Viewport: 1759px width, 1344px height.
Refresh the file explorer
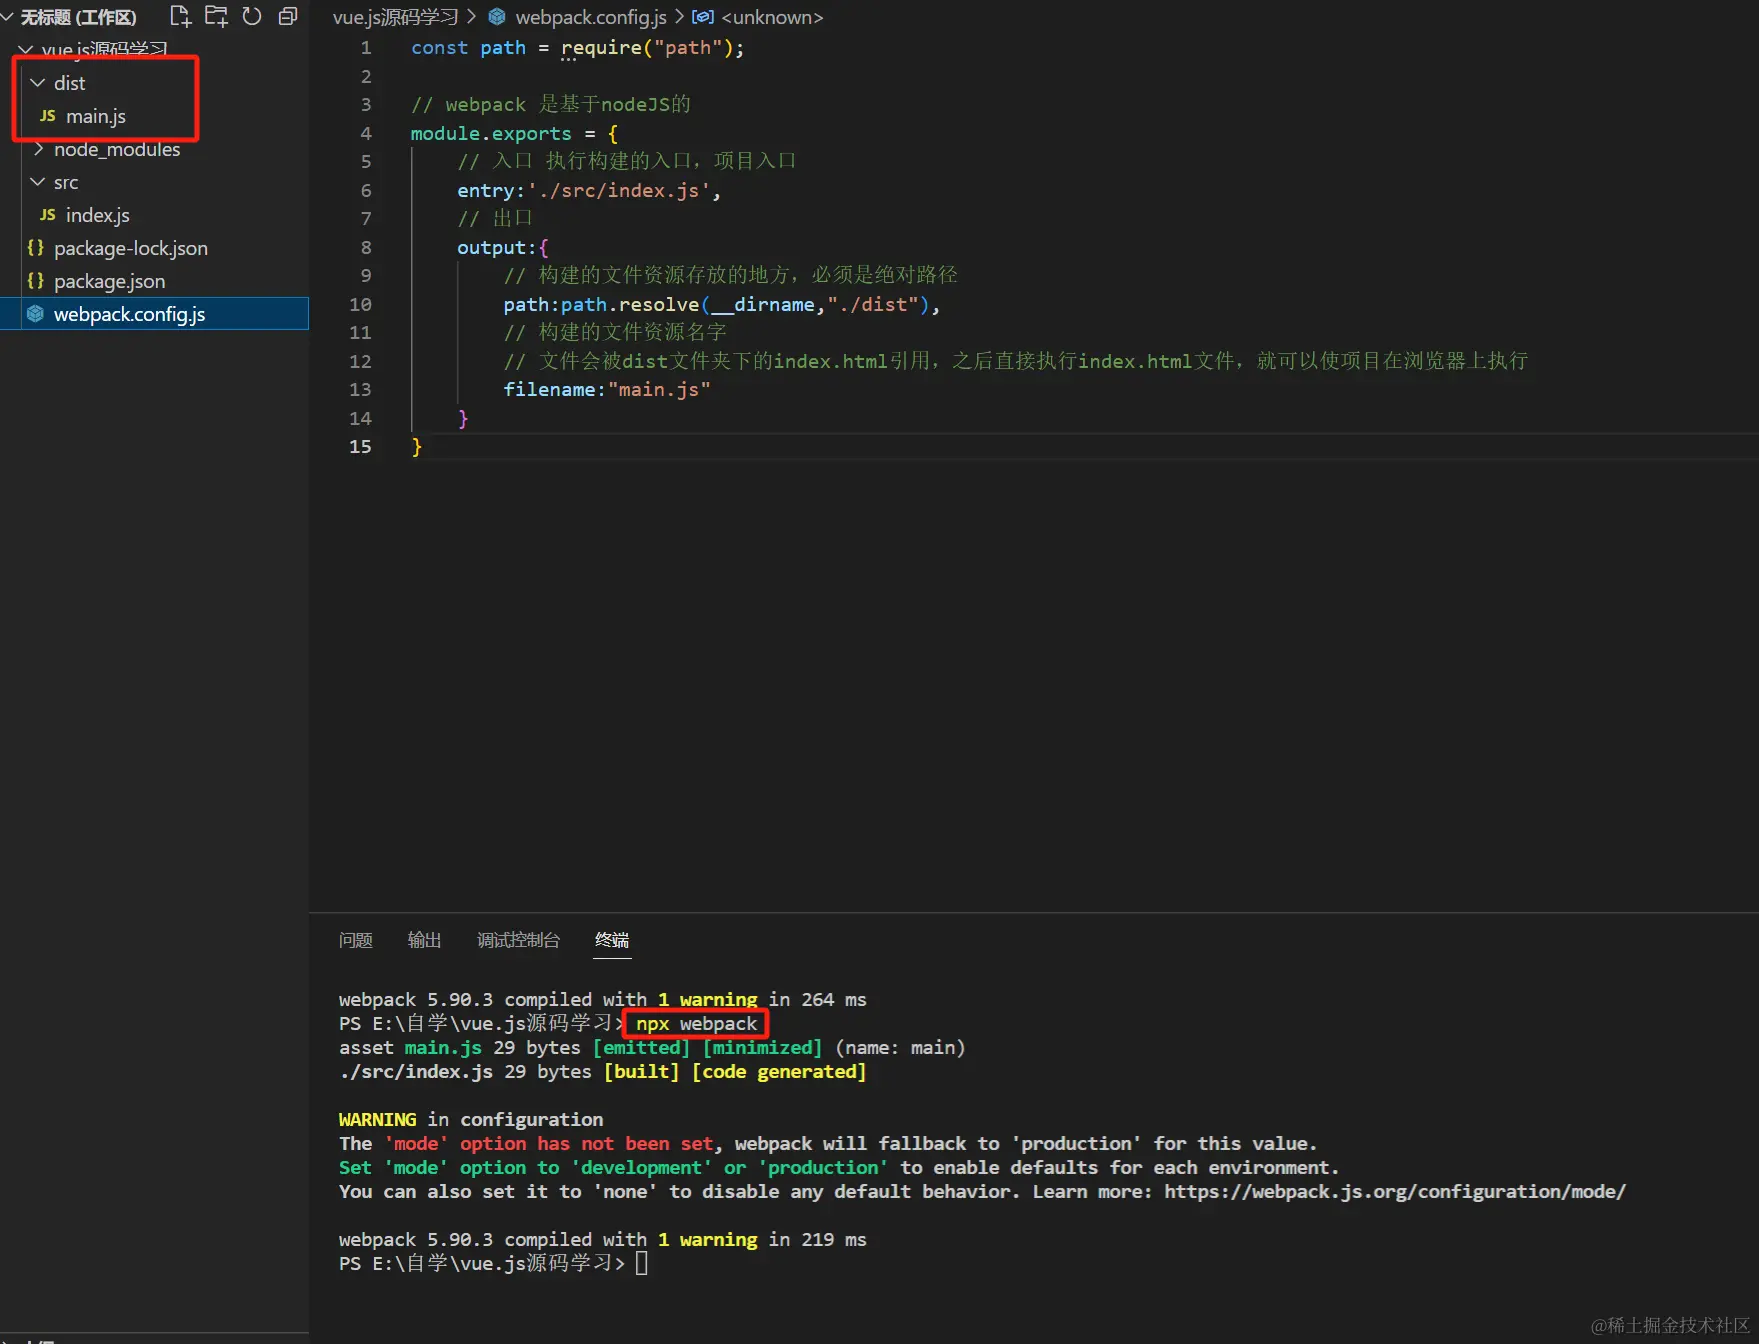click(x=252, y=16)
